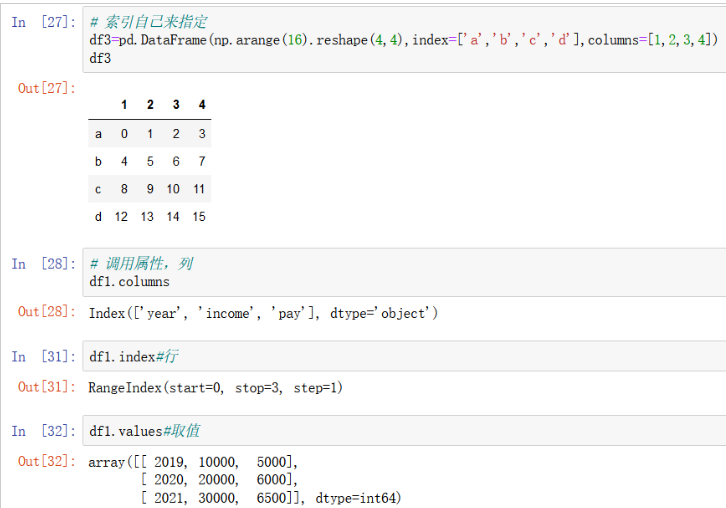Click the pd.DataFrame code line in cell 27
The height and width of the screenshot is (508, 726).
(x=403, y=40)
